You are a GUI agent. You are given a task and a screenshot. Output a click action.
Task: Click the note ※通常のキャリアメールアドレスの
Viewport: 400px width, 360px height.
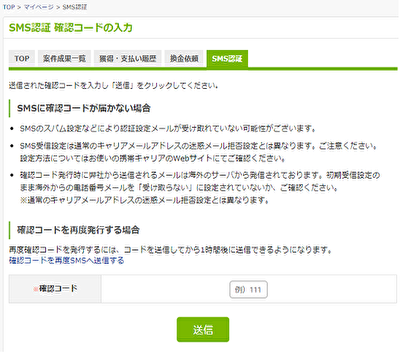144,200
